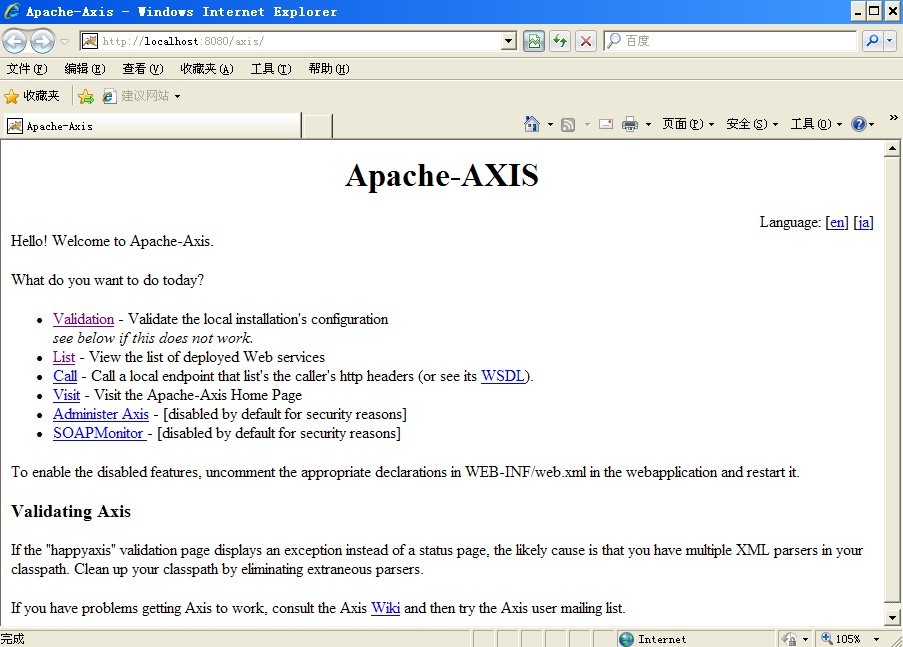Click the Stop loading icon
This screenshot has height=647, width=903.
tap(585, 40)
